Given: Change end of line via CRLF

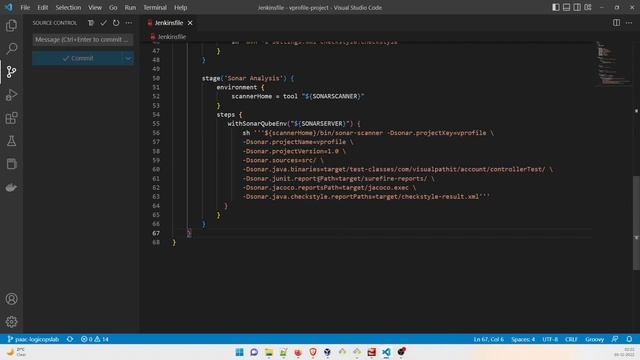Looking at the screenshot, I should [571, 339].
